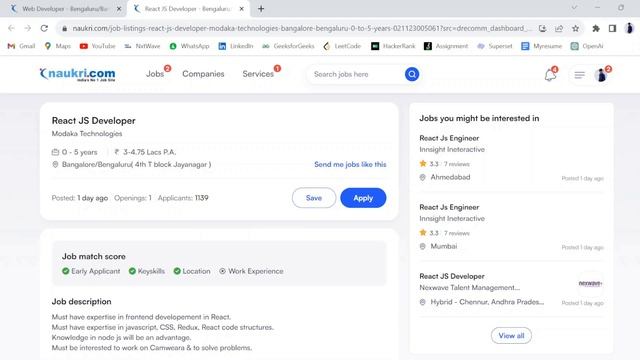The height and width of the screenshot is (360, 640).
Task: Click the site lock icon in address bar
Action: pyautogui.click(x=64, y=28)
